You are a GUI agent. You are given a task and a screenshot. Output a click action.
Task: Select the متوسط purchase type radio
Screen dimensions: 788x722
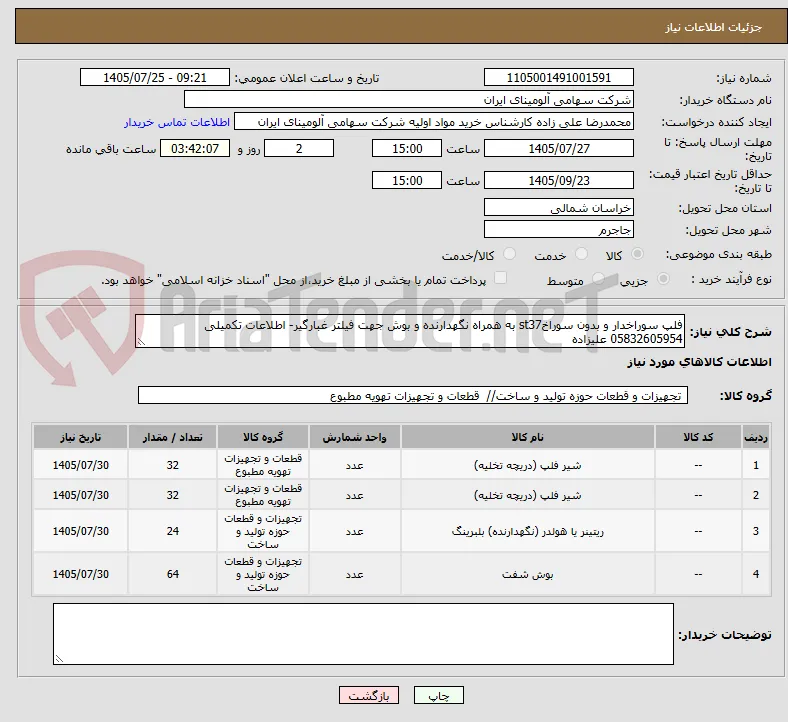tap(598, 279)
